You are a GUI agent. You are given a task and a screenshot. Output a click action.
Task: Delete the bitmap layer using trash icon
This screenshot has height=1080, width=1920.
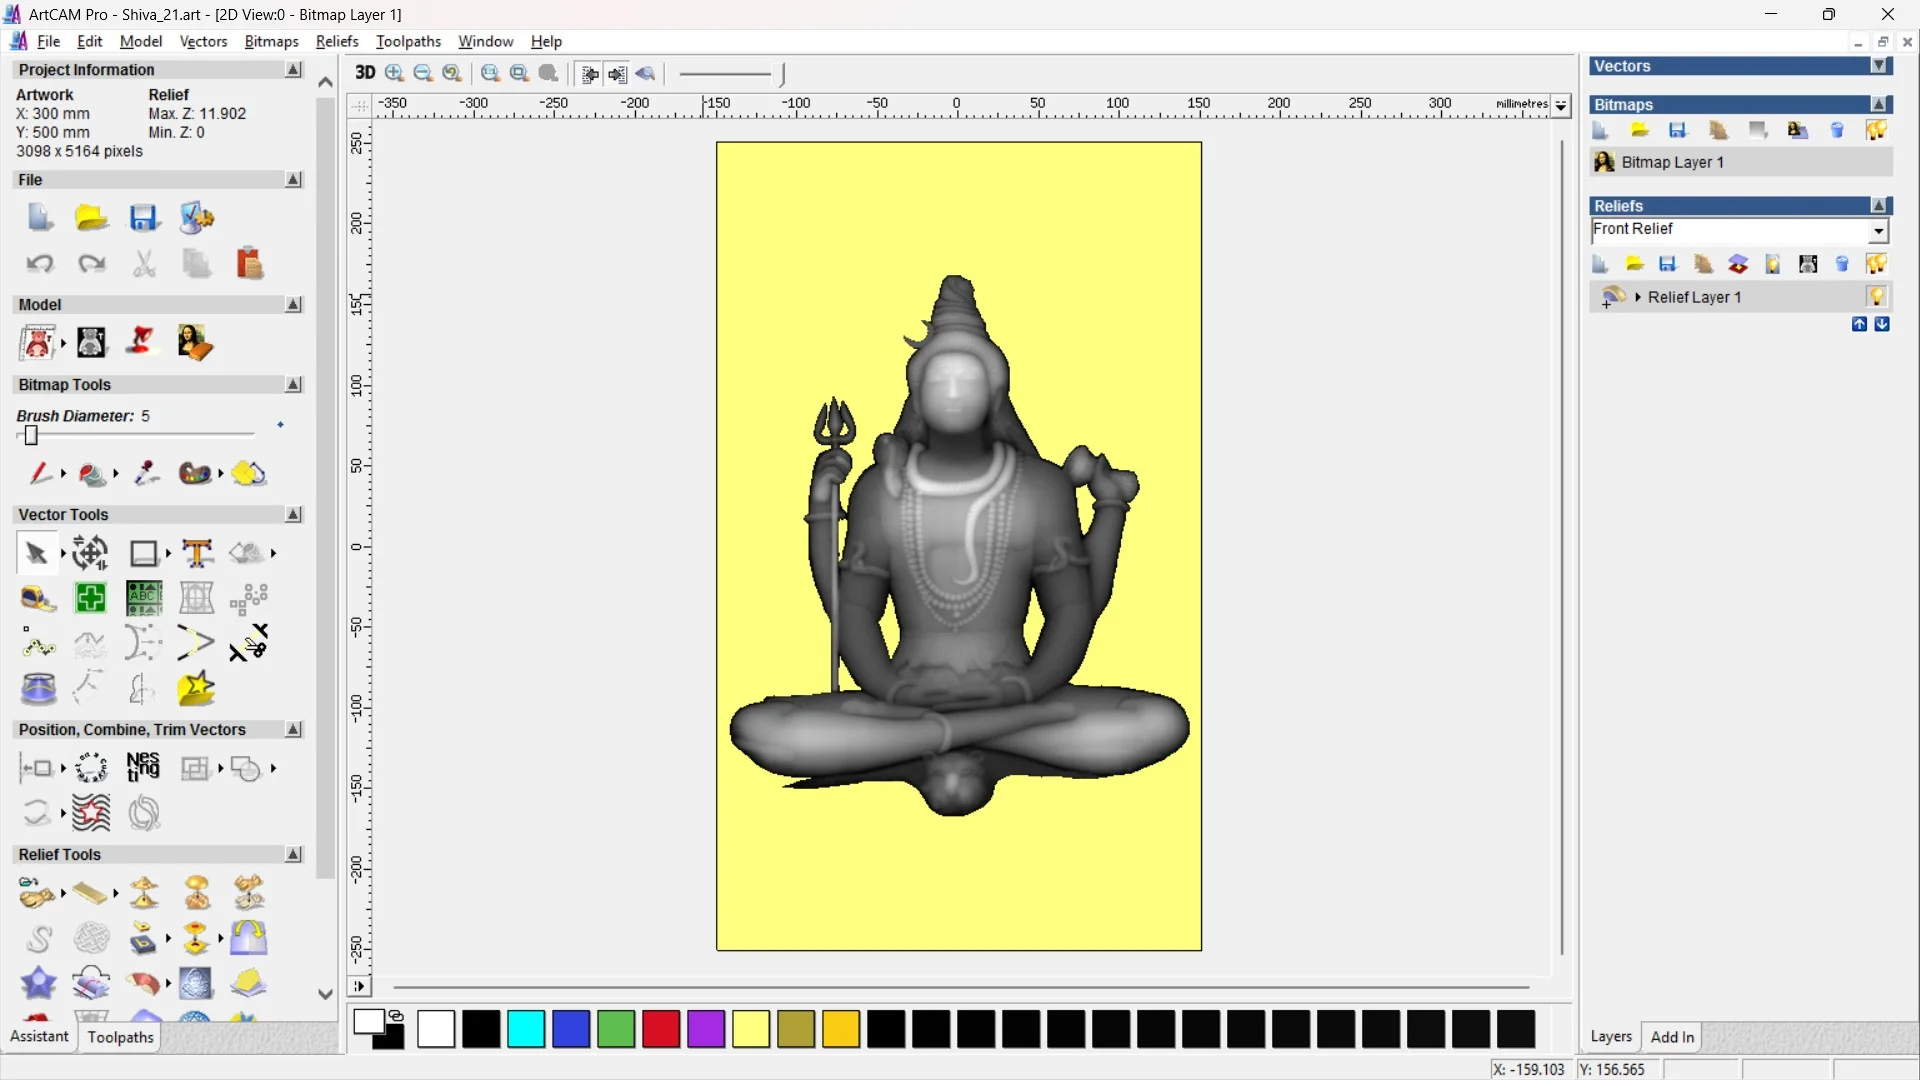click(x=1837, y=130)
